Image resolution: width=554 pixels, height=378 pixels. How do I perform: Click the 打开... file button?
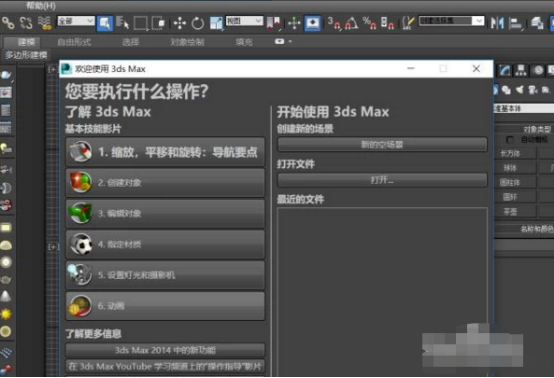tap(382, 180)
